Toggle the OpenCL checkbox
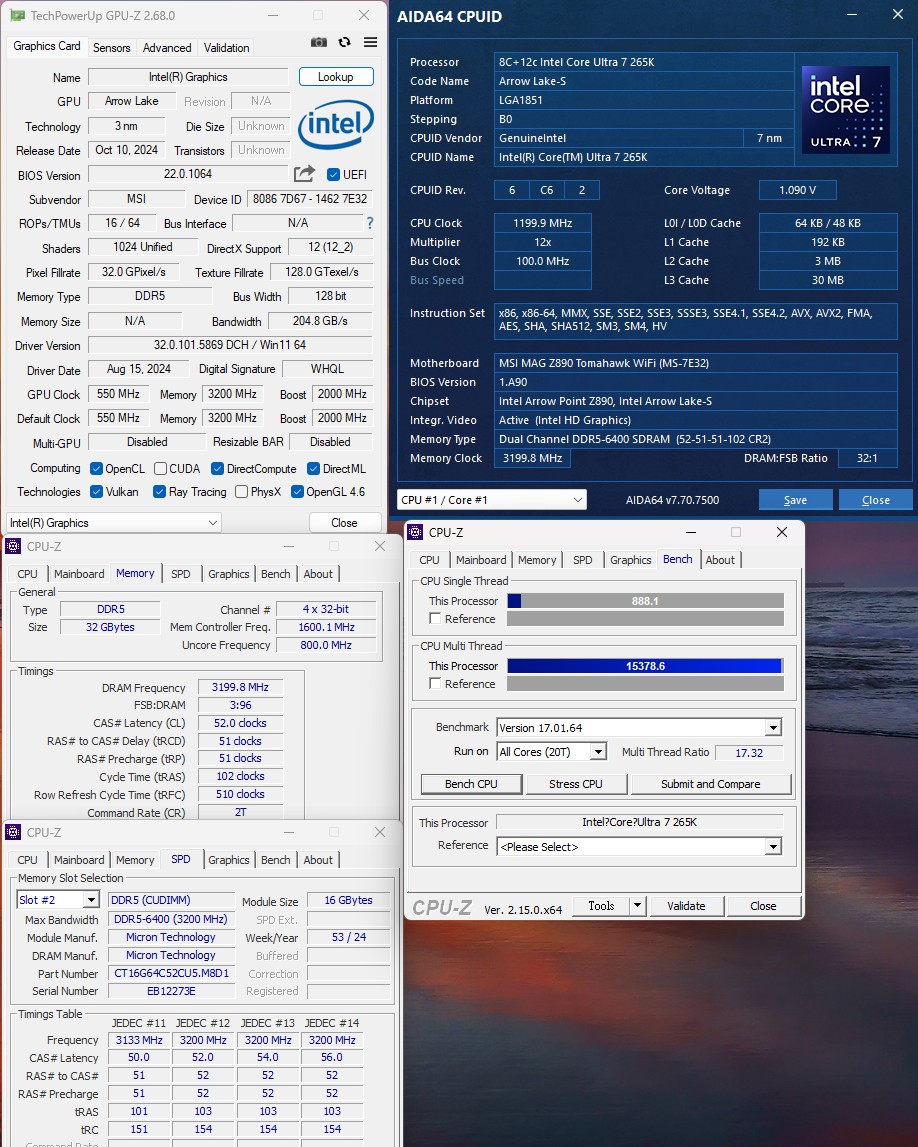This screenshot has width=918, height=1147. pos(96,468)
